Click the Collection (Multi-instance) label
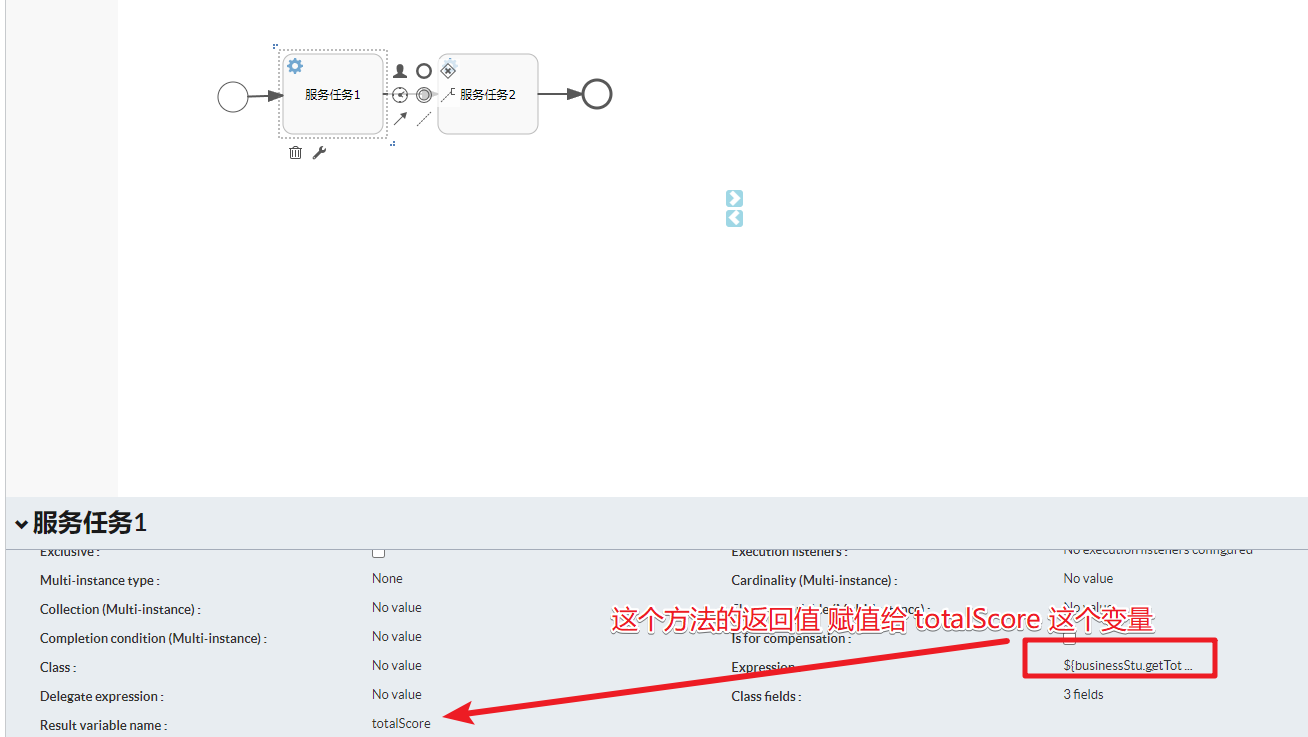The height and width of the screenshot is (737, 1308). click(x=120, y=610)
